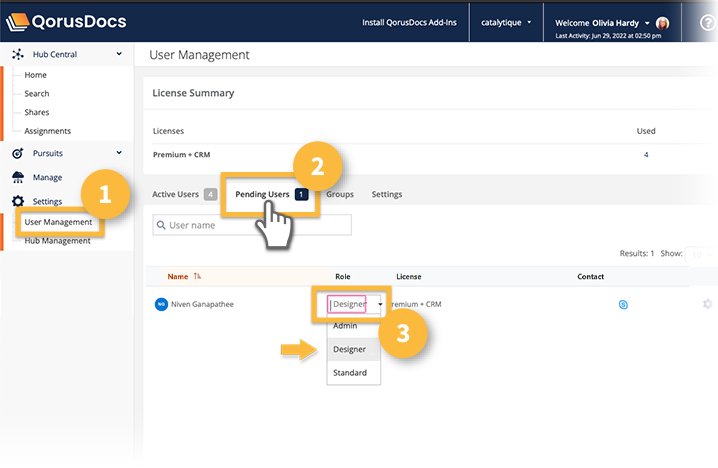The width and height of the screenshot is (718, 468).
Task: Open row settings gear for Niven Ganapathee
Action: click(707, 304)
